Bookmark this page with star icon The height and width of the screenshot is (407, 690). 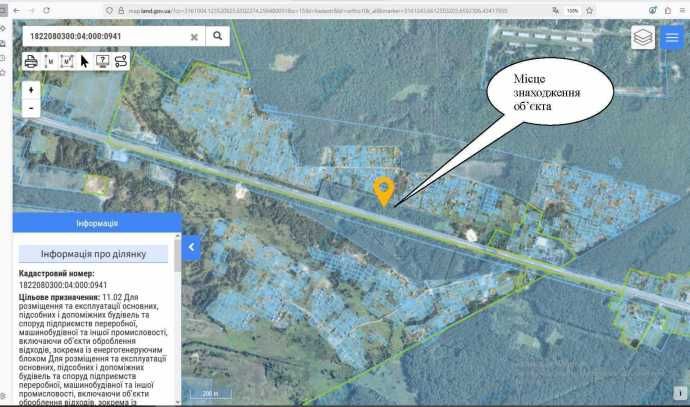(590, 11)
